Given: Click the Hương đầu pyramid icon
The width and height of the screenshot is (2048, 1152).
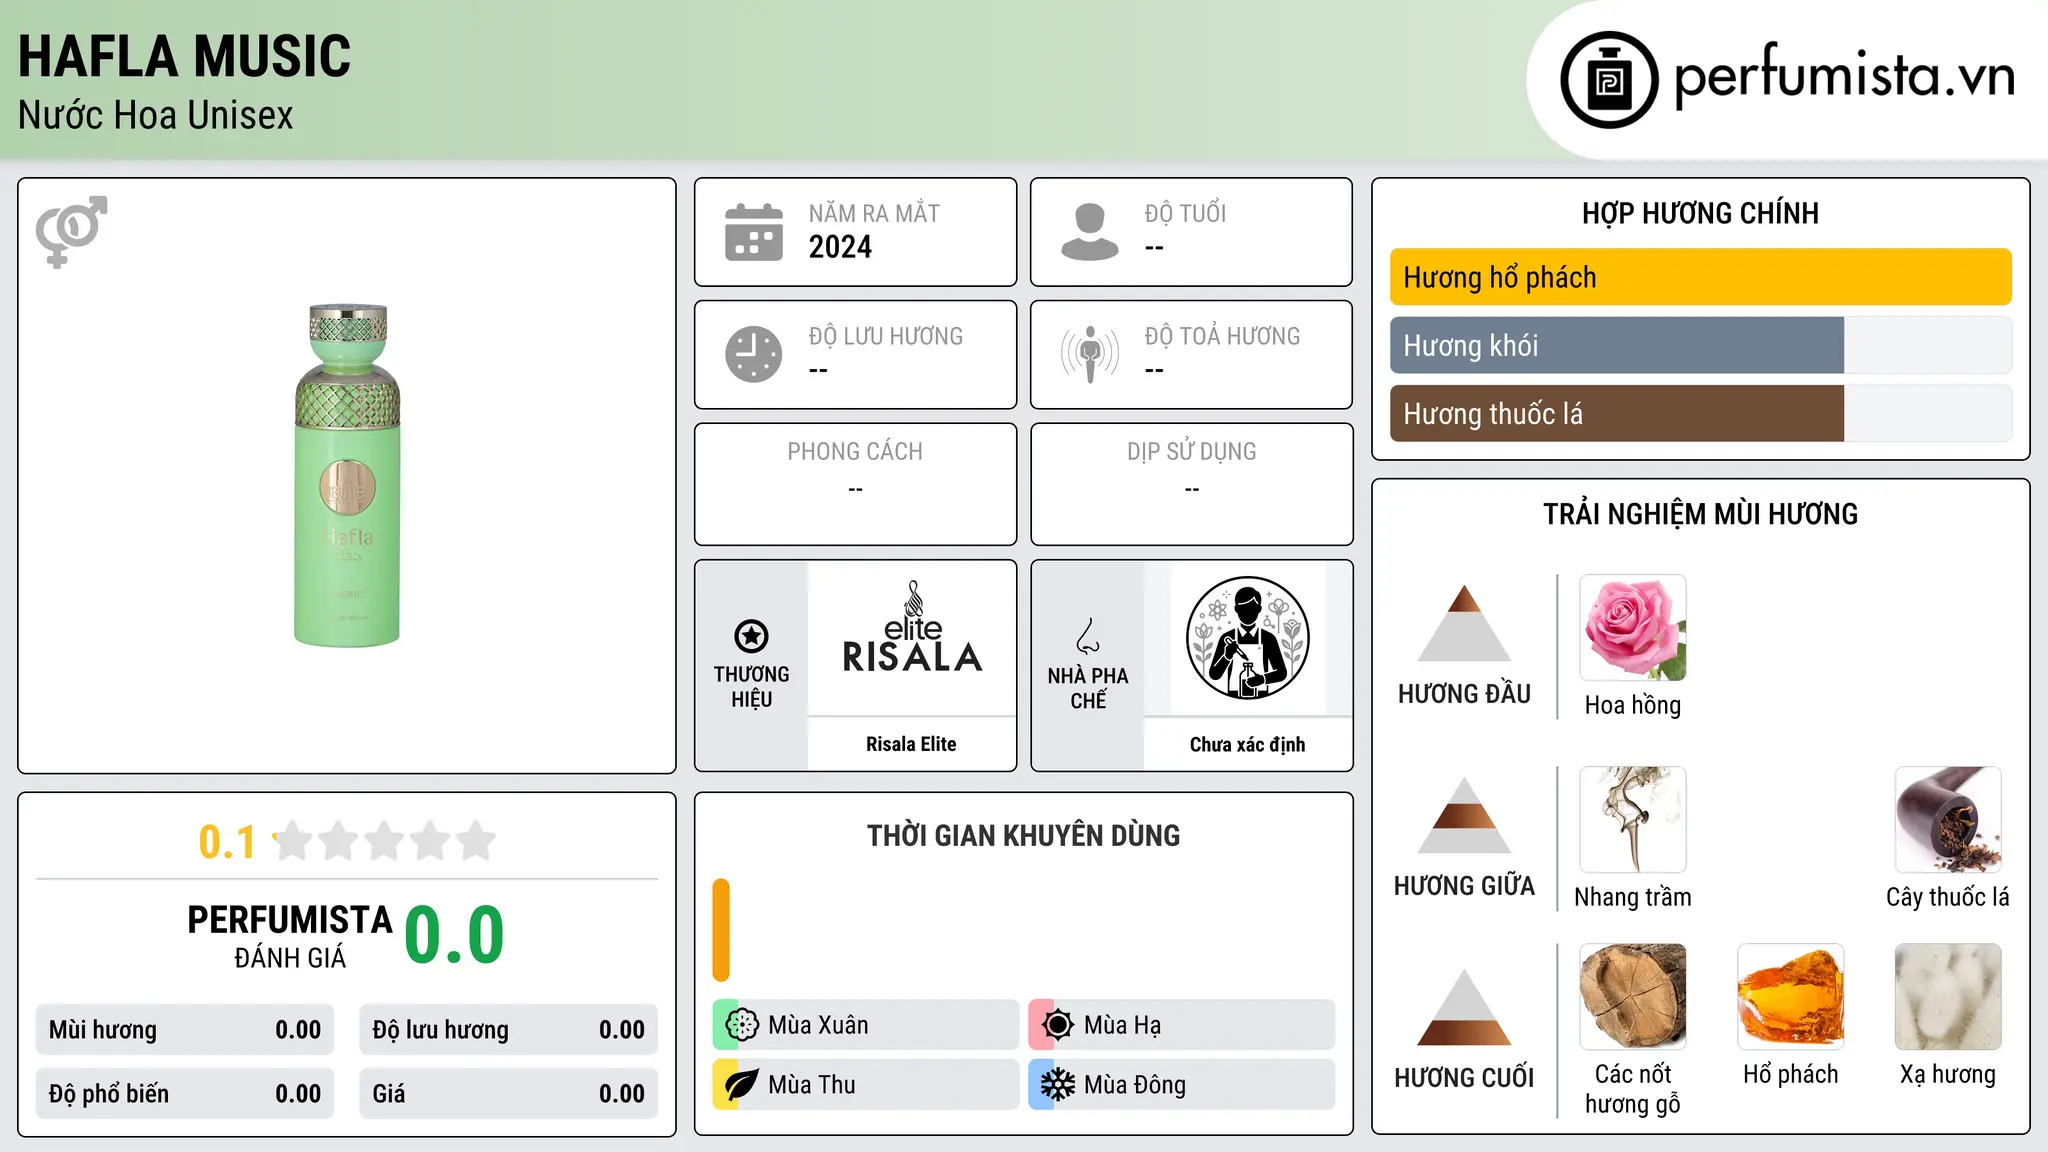Looking at the screenshot, I should click(1464, 623).
